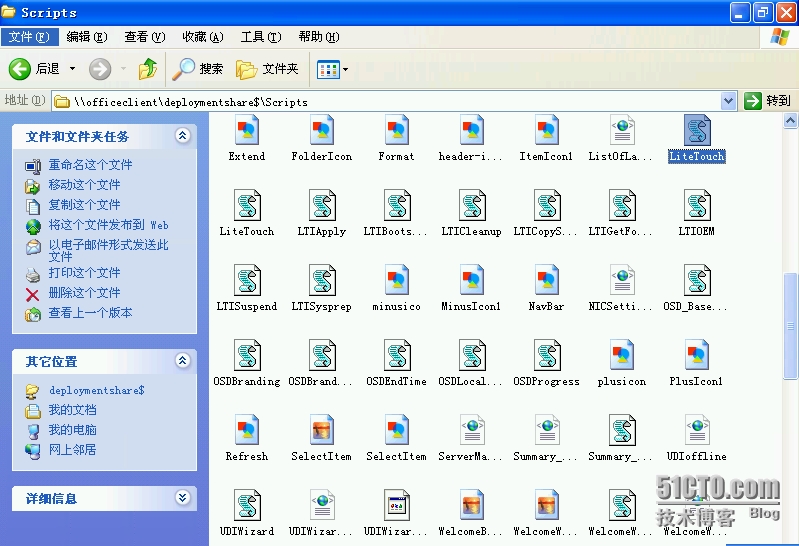Toggle the 文件夹 folders pane
Screen dimensions: 799x546
point(268,69)
